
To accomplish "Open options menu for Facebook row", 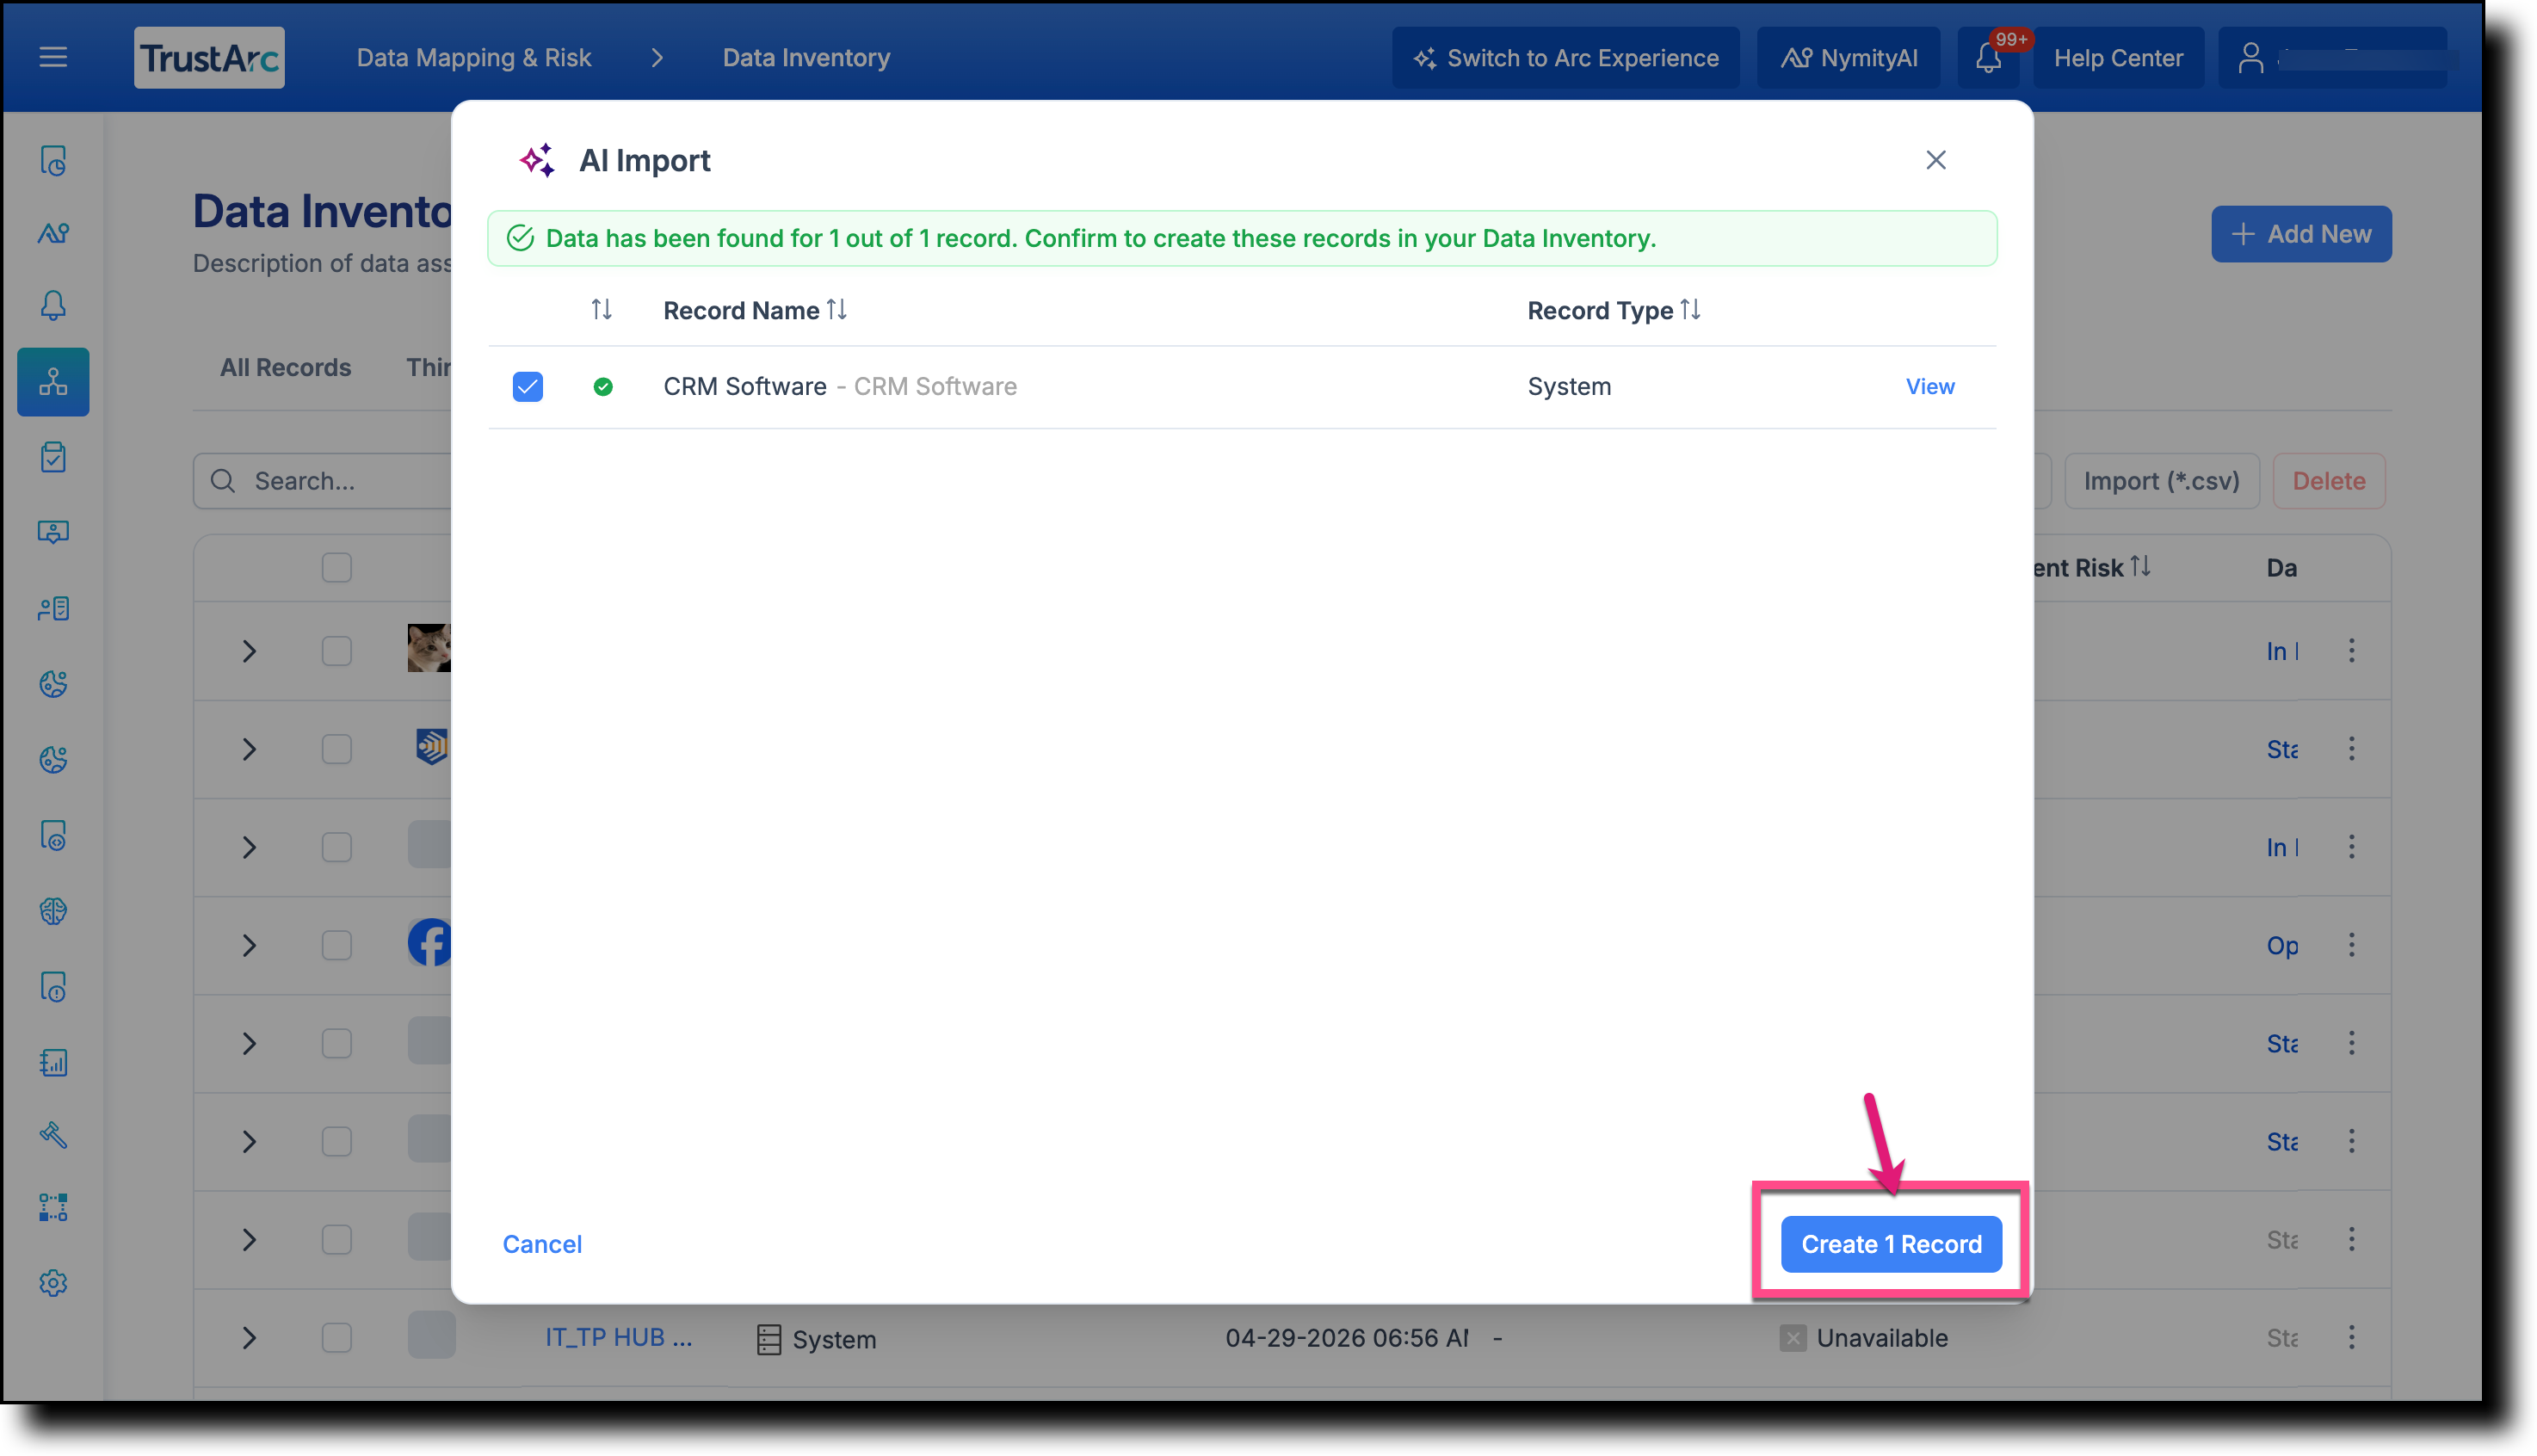I will coord(2351,945).
